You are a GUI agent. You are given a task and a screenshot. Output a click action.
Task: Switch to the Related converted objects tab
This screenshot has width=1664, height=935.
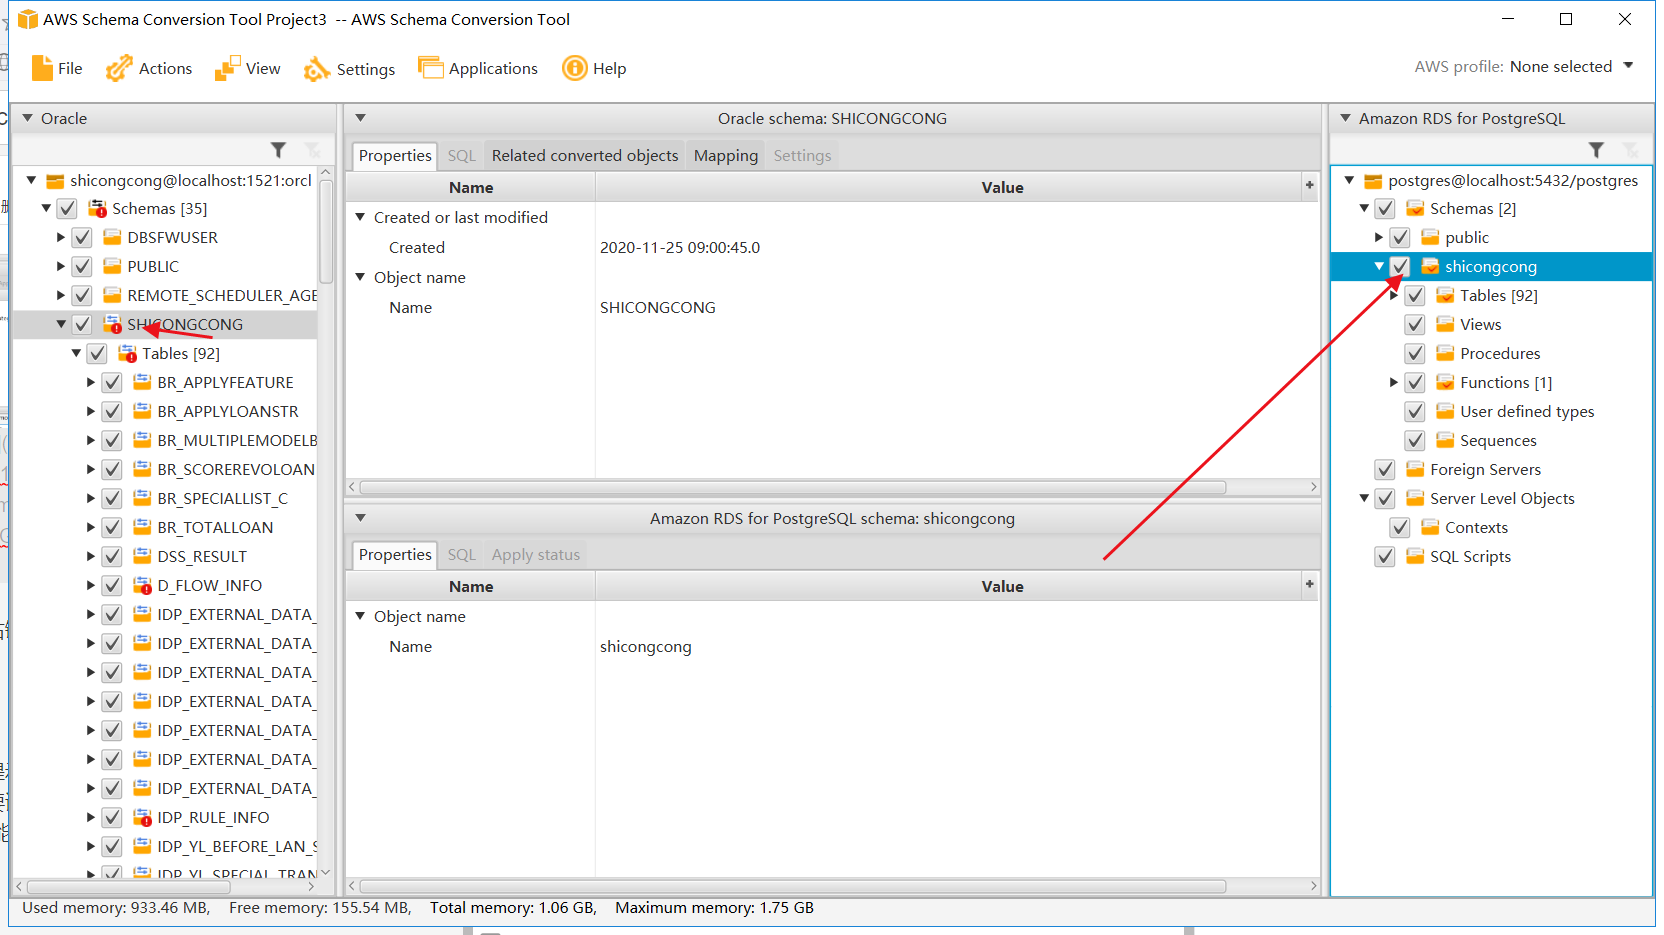(x=585, y=156)
